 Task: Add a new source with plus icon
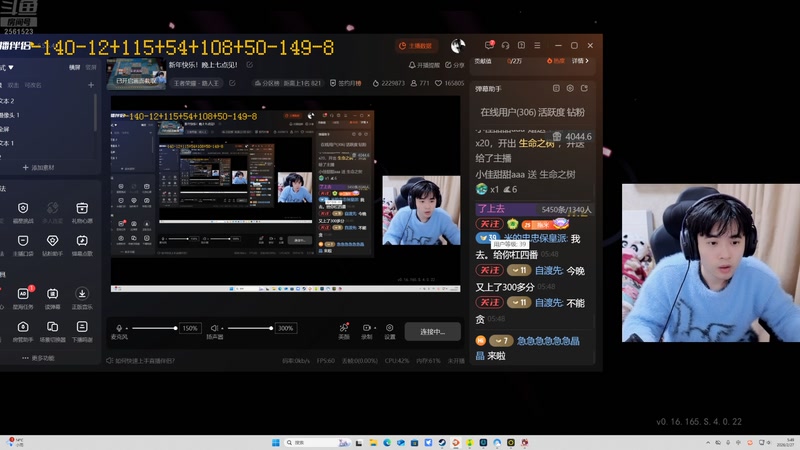tap(91, 85)
